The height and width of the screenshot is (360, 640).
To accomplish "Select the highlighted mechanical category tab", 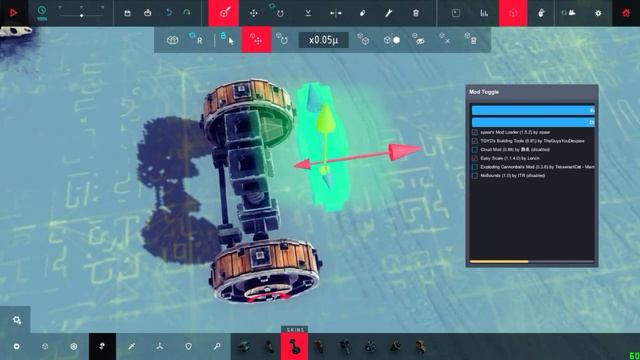I will pos(102,346).
